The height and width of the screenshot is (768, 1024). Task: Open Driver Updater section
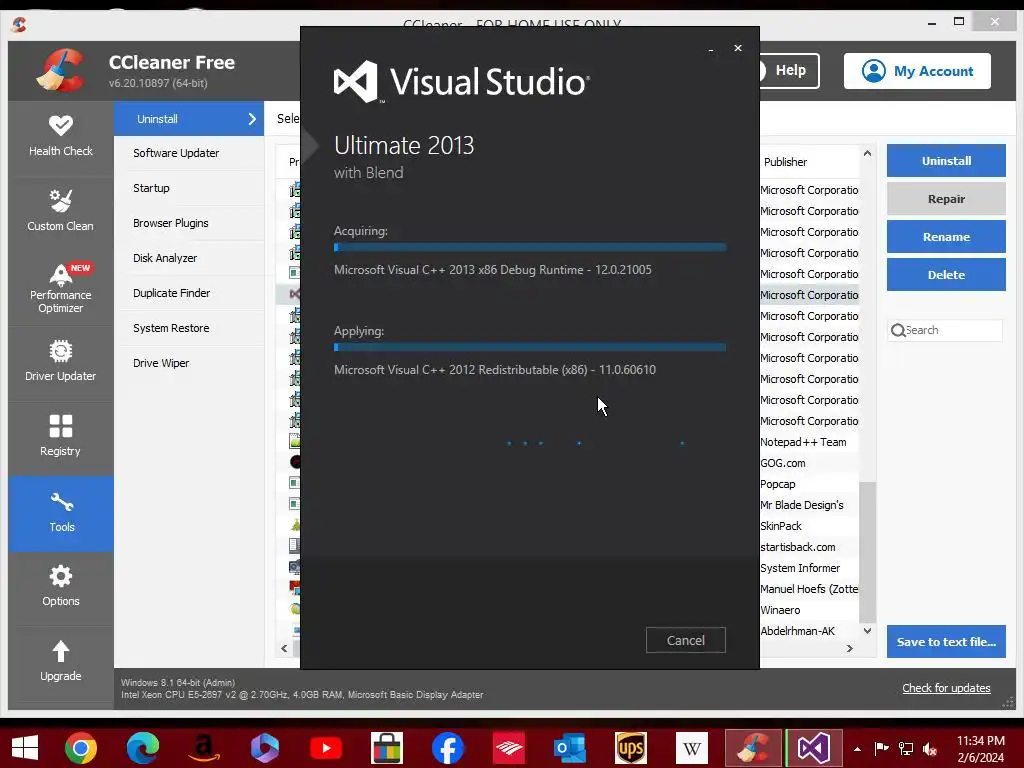61,360
